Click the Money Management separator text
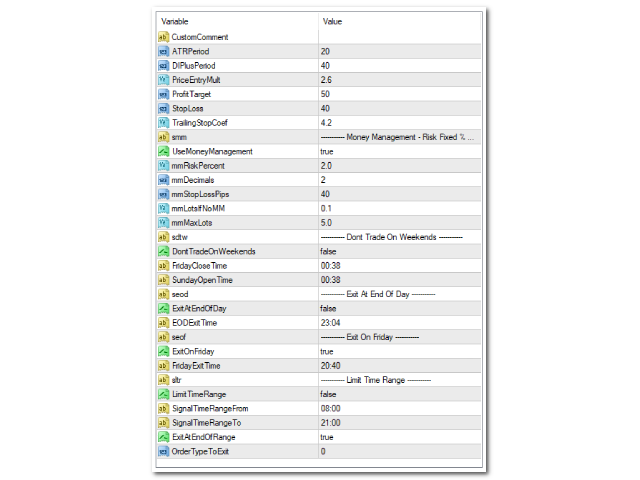The height and width of the screenshot is (480, 640). pos(397,137)
